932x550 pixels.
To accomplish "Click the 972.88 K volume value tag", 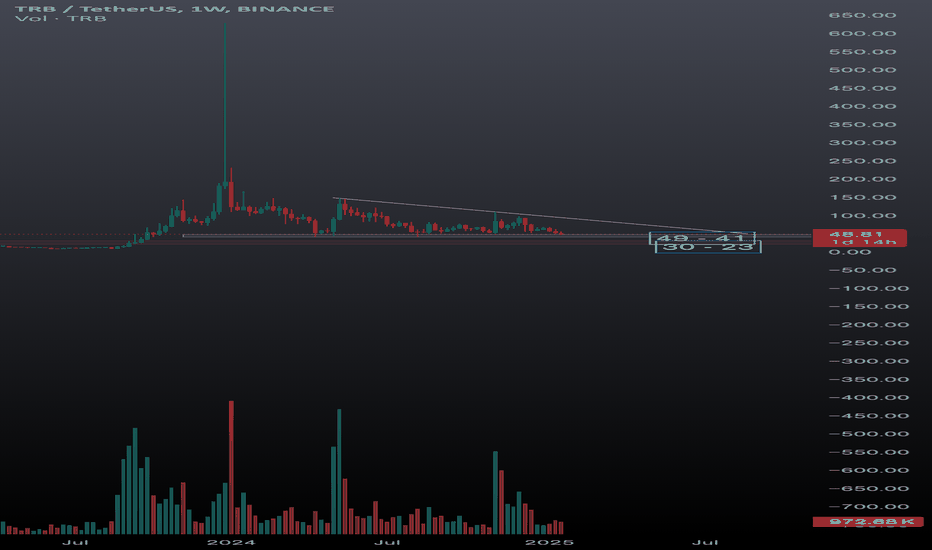I will coord(867,521).
